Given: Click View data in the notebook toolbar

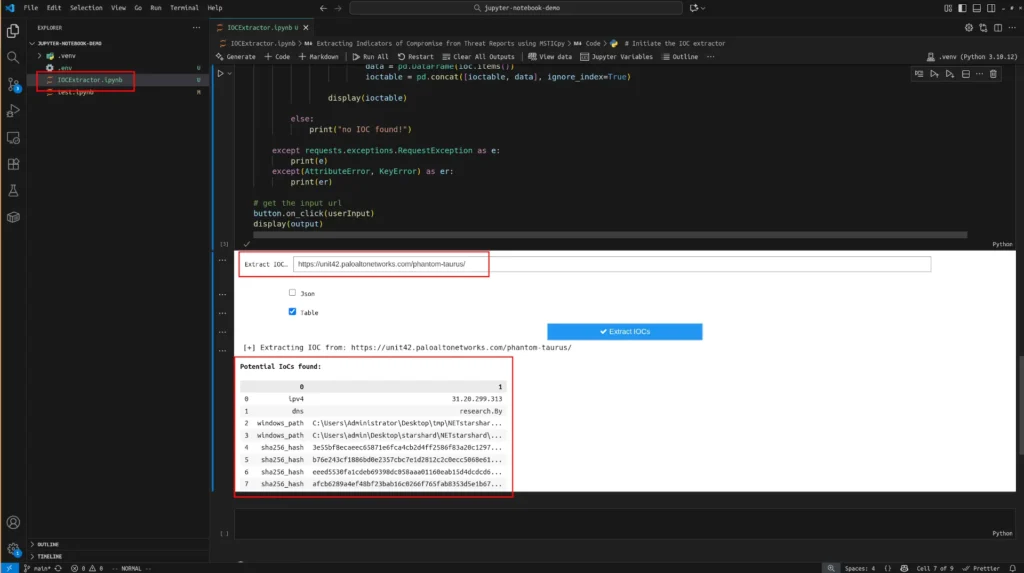Looking at the screenshot, I should (x=550, y=57).
